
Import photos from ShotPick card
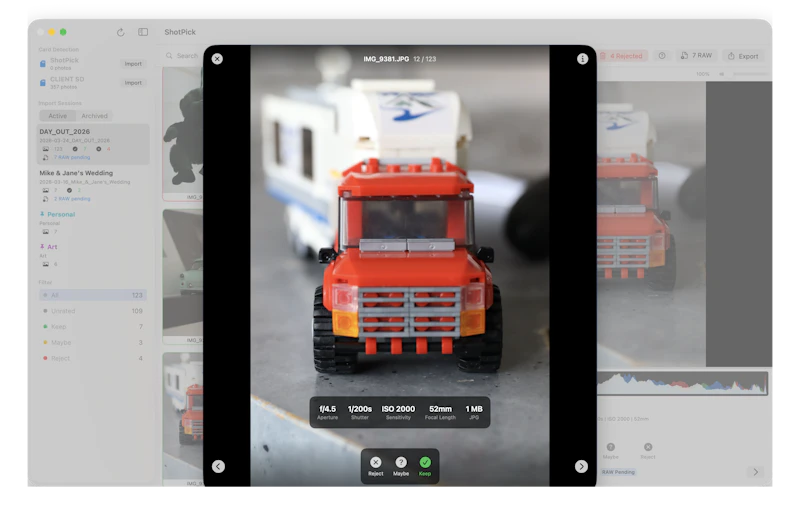click(x=133, y=64)
